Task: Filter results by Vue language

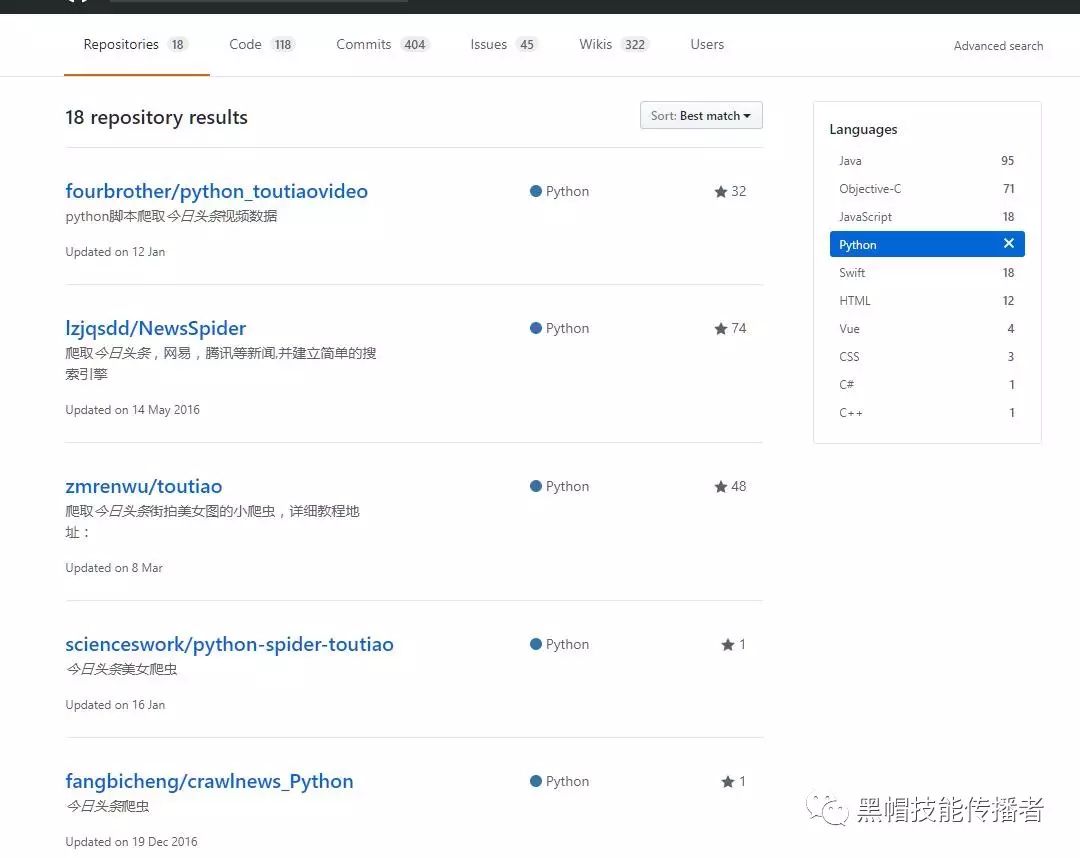Action: pos(927,329)
